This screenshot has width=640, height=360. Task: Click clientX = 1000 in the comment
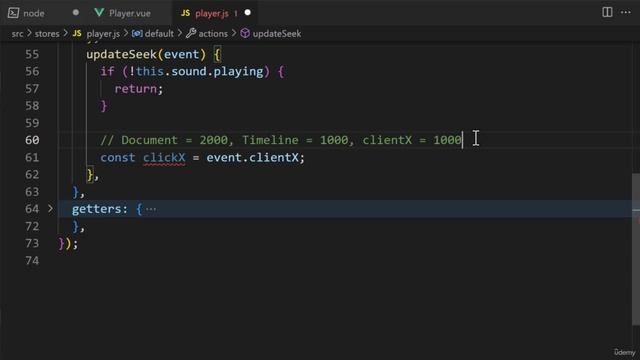click(x=412, y=140)
